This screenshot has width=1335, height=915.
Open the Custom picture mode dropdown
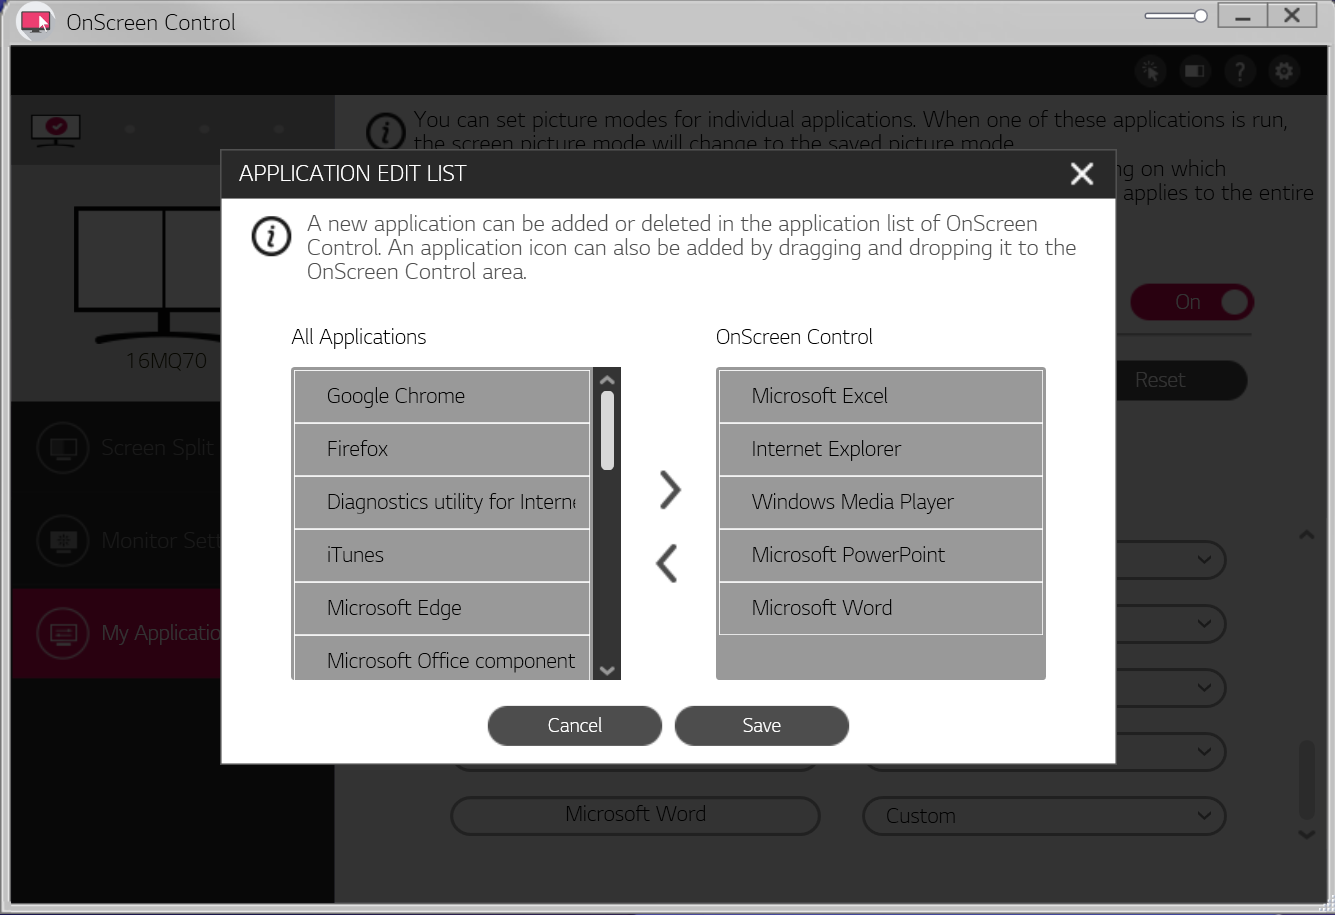[1043, 816]
